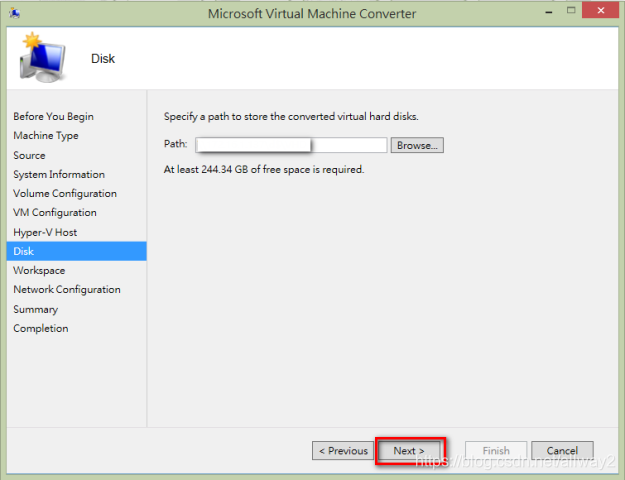Click the wizard computer icon beside Disk heading
625x480 pixels.
click(x=43, y=58)
